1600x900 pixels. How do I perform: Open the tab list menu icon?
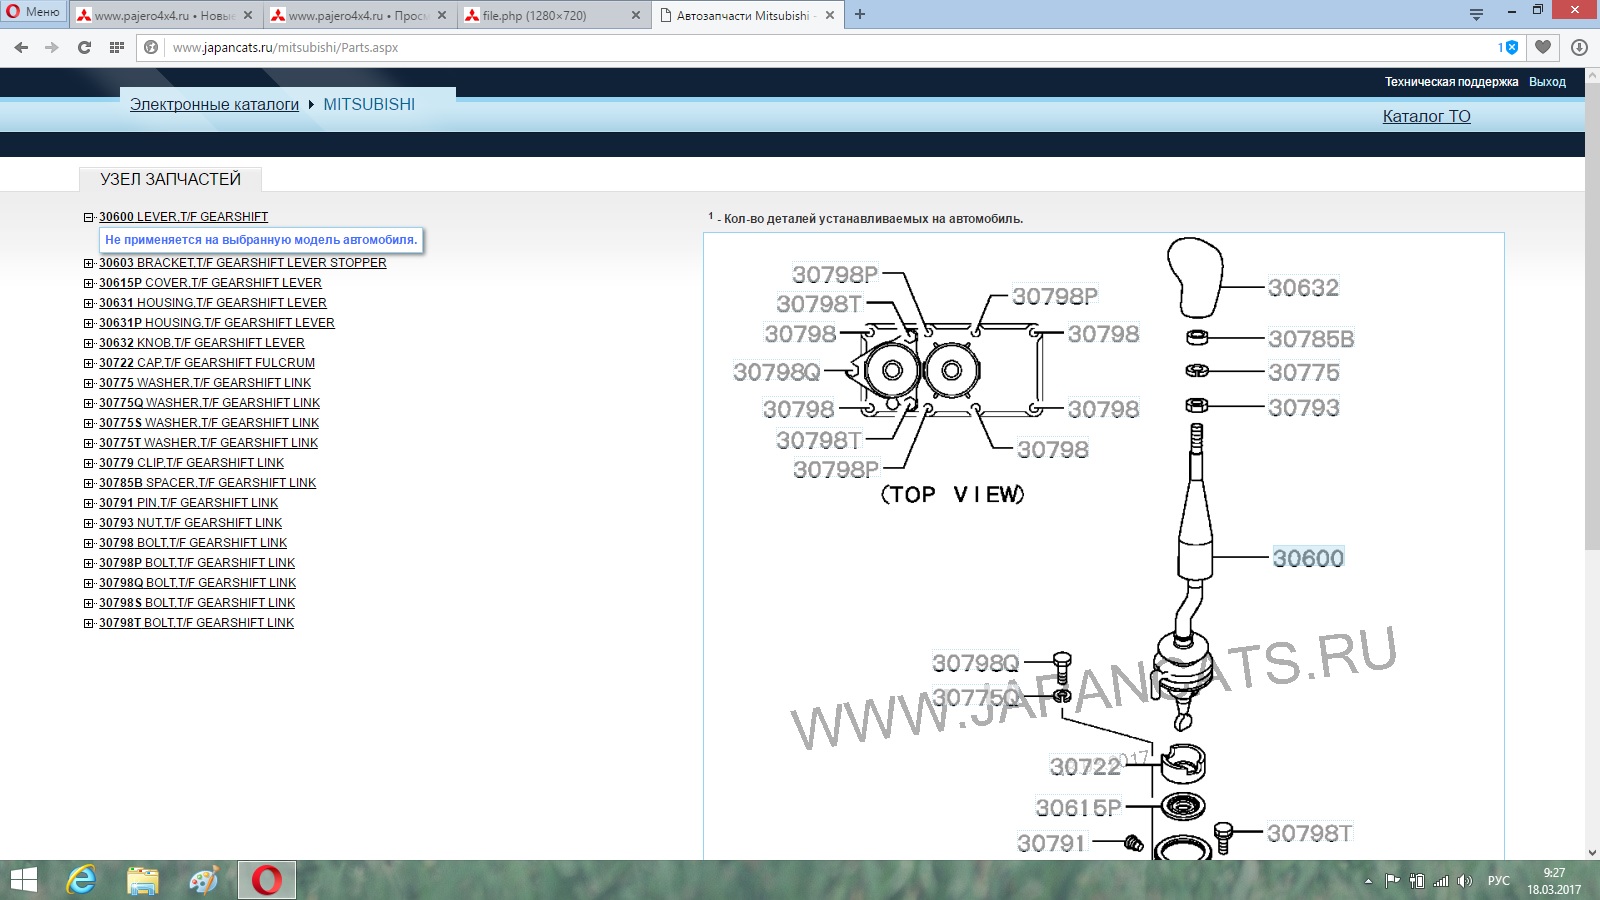pos(1476,14)
